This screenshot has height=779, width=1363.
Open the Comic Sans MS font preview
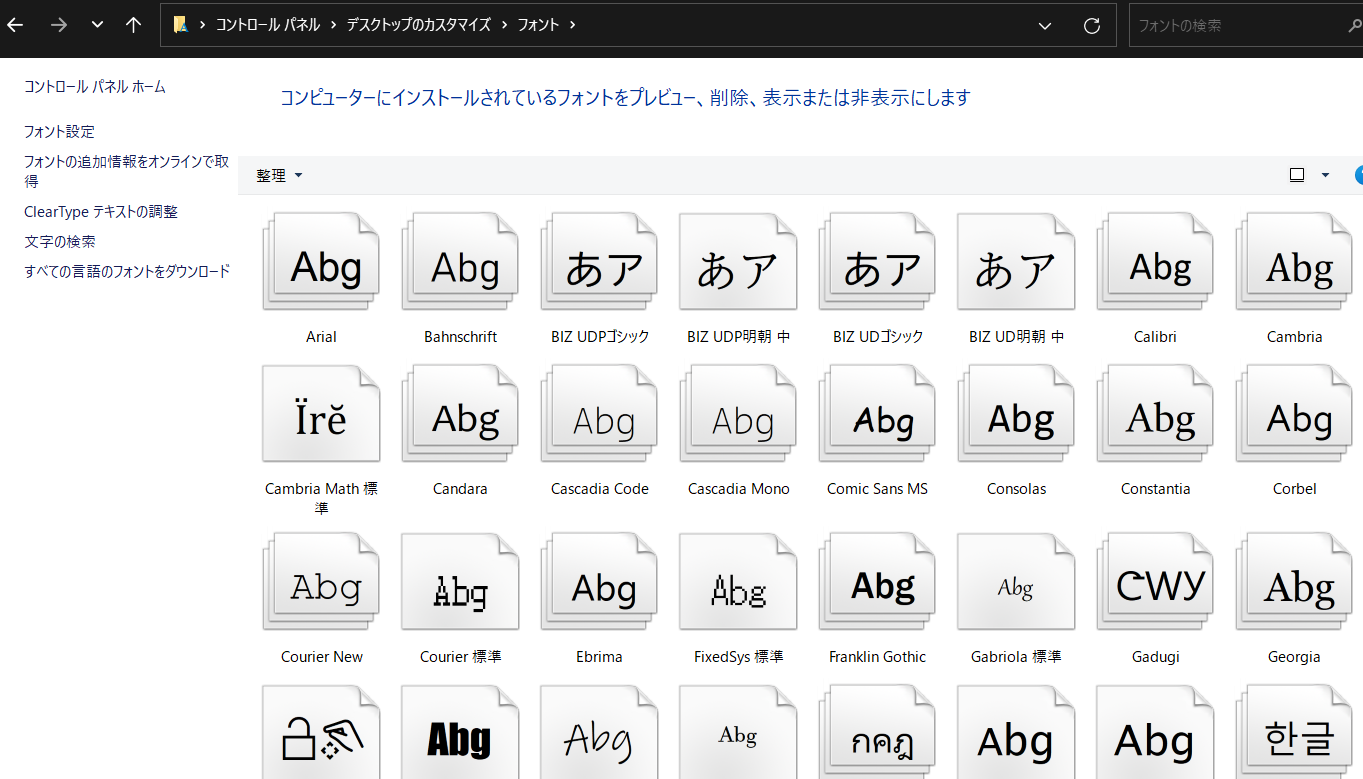(877, 414)
